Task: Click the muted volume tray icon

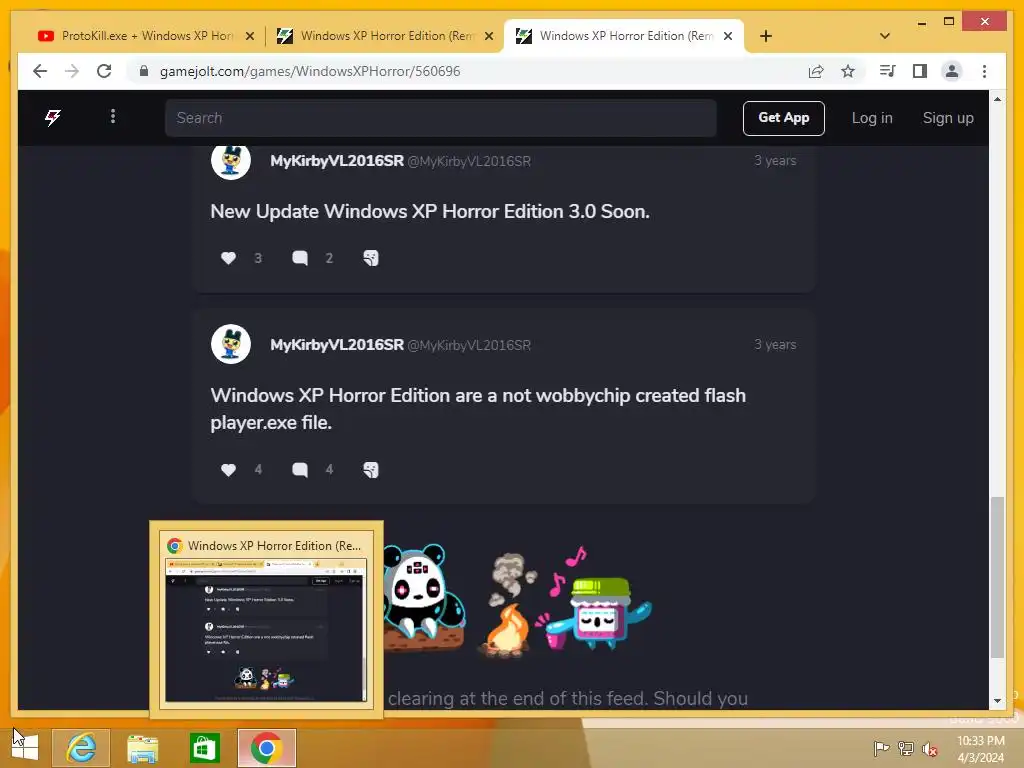Action: pos(930,749)
